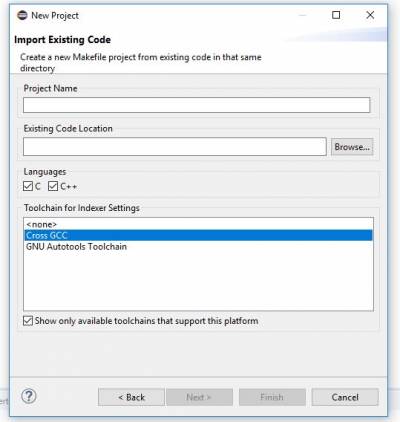
Task: Click the Next > button
Action: coord(199,397)
